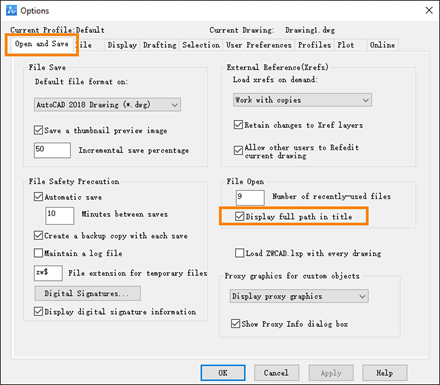Go to the Profiles tab
440x385 pixels.
pos(314,45)
